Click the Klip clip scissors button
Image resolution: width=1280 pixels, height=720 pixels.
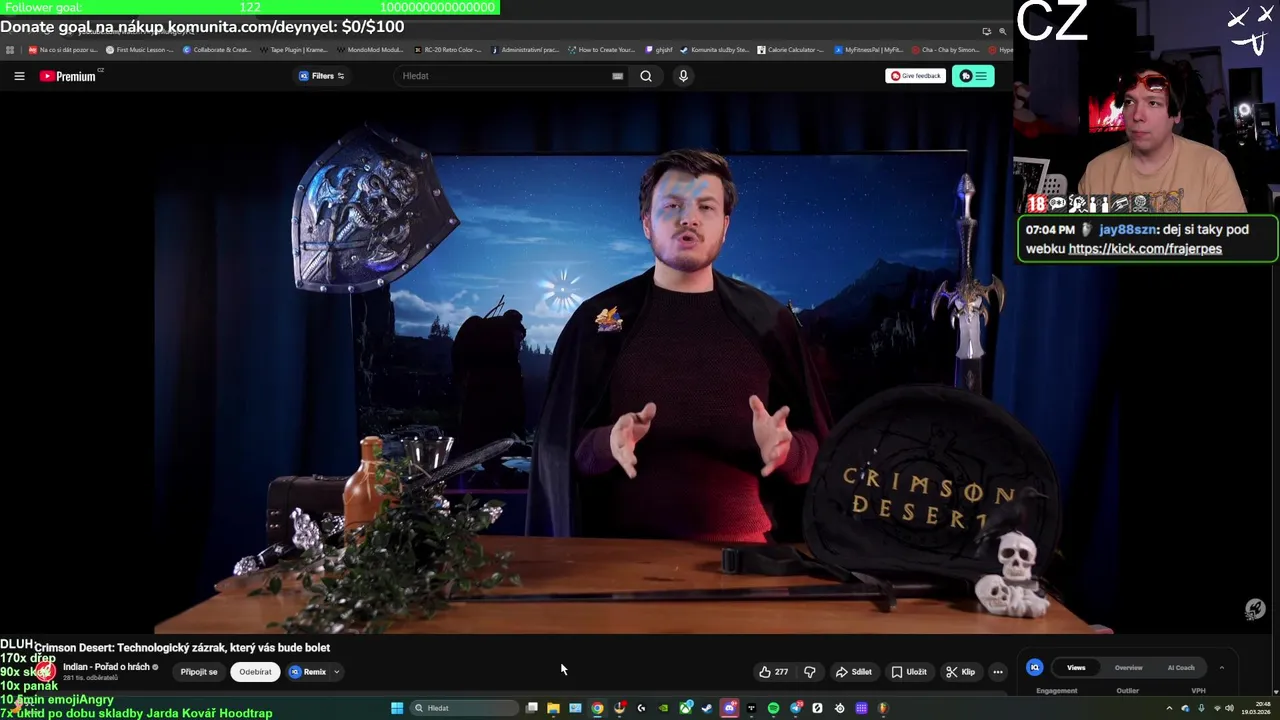click(960, 672)
